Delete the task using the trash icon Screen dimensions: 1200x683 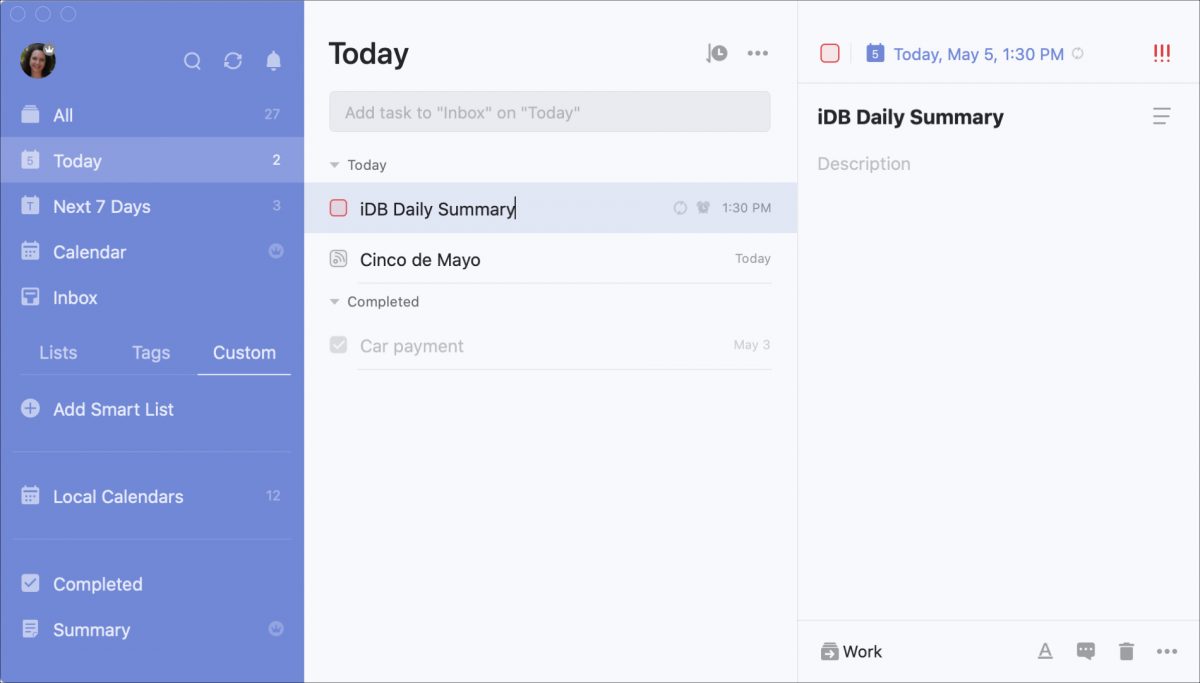1125,651
